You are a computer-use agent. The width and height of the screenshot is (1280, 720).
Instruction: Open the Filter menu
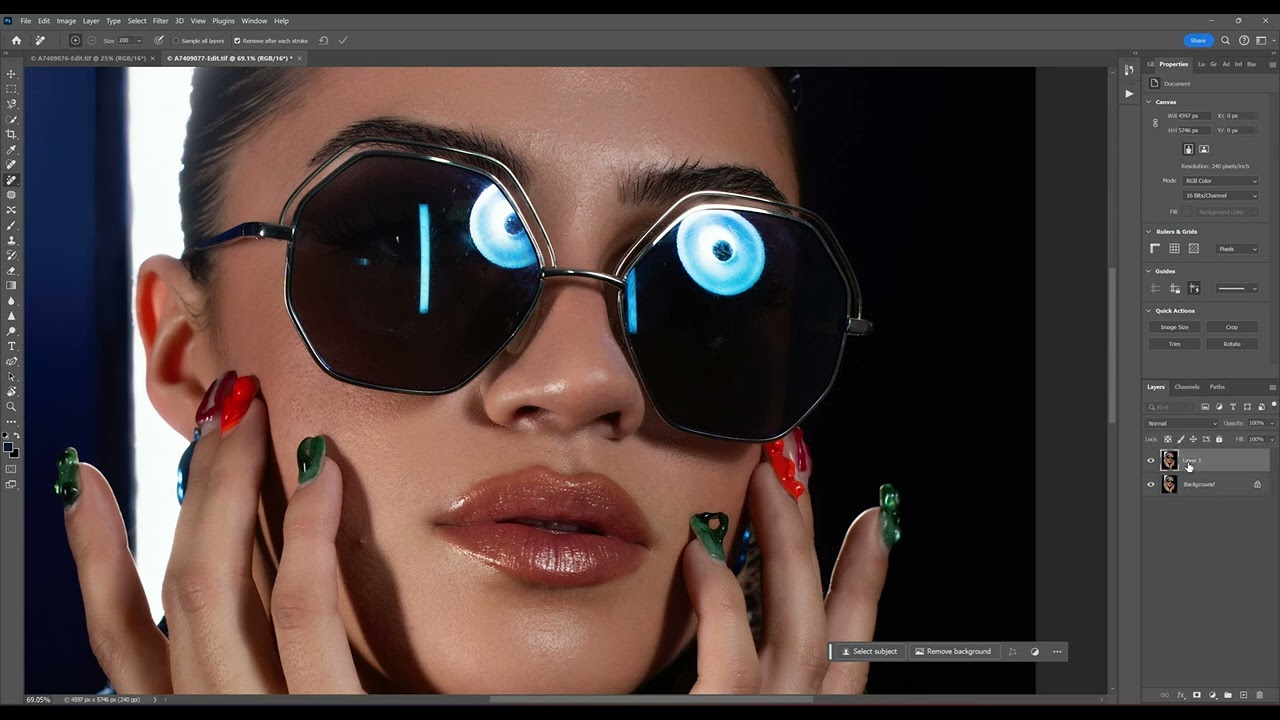click(x=160, y=21)
